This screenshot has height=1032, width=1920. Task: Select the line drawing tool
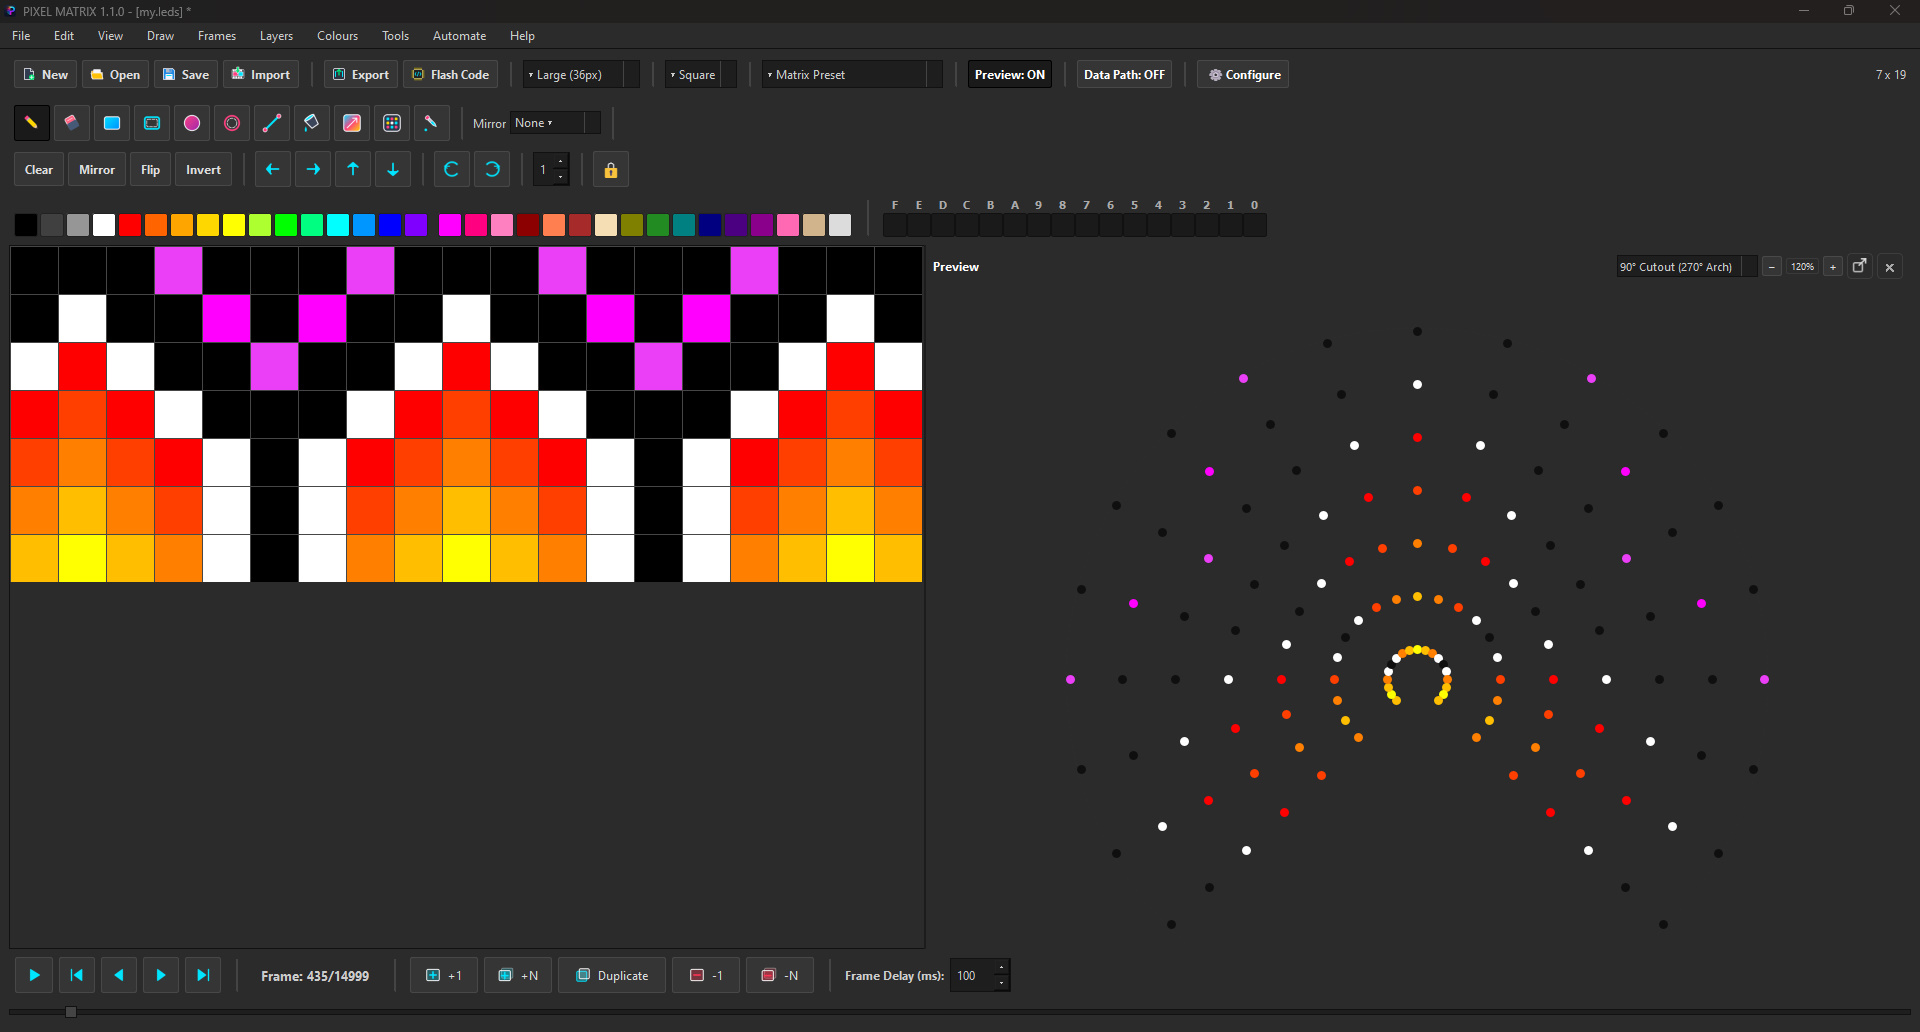272,123
